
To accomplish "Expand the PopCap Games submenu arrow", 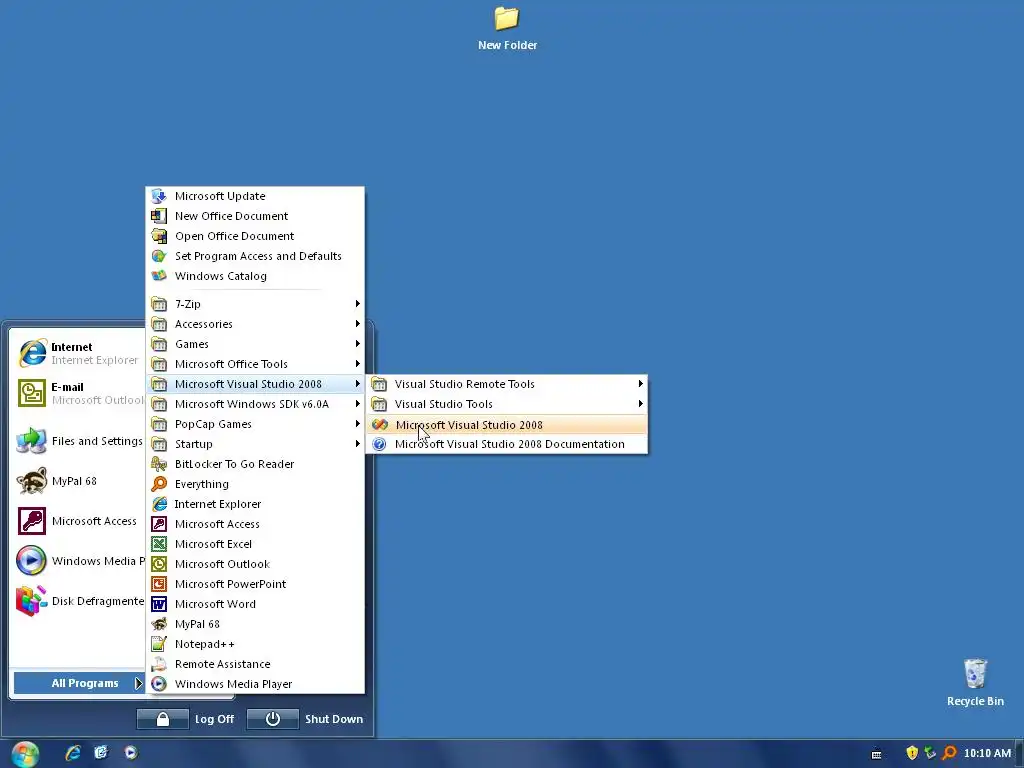I will tap(357, 424).
